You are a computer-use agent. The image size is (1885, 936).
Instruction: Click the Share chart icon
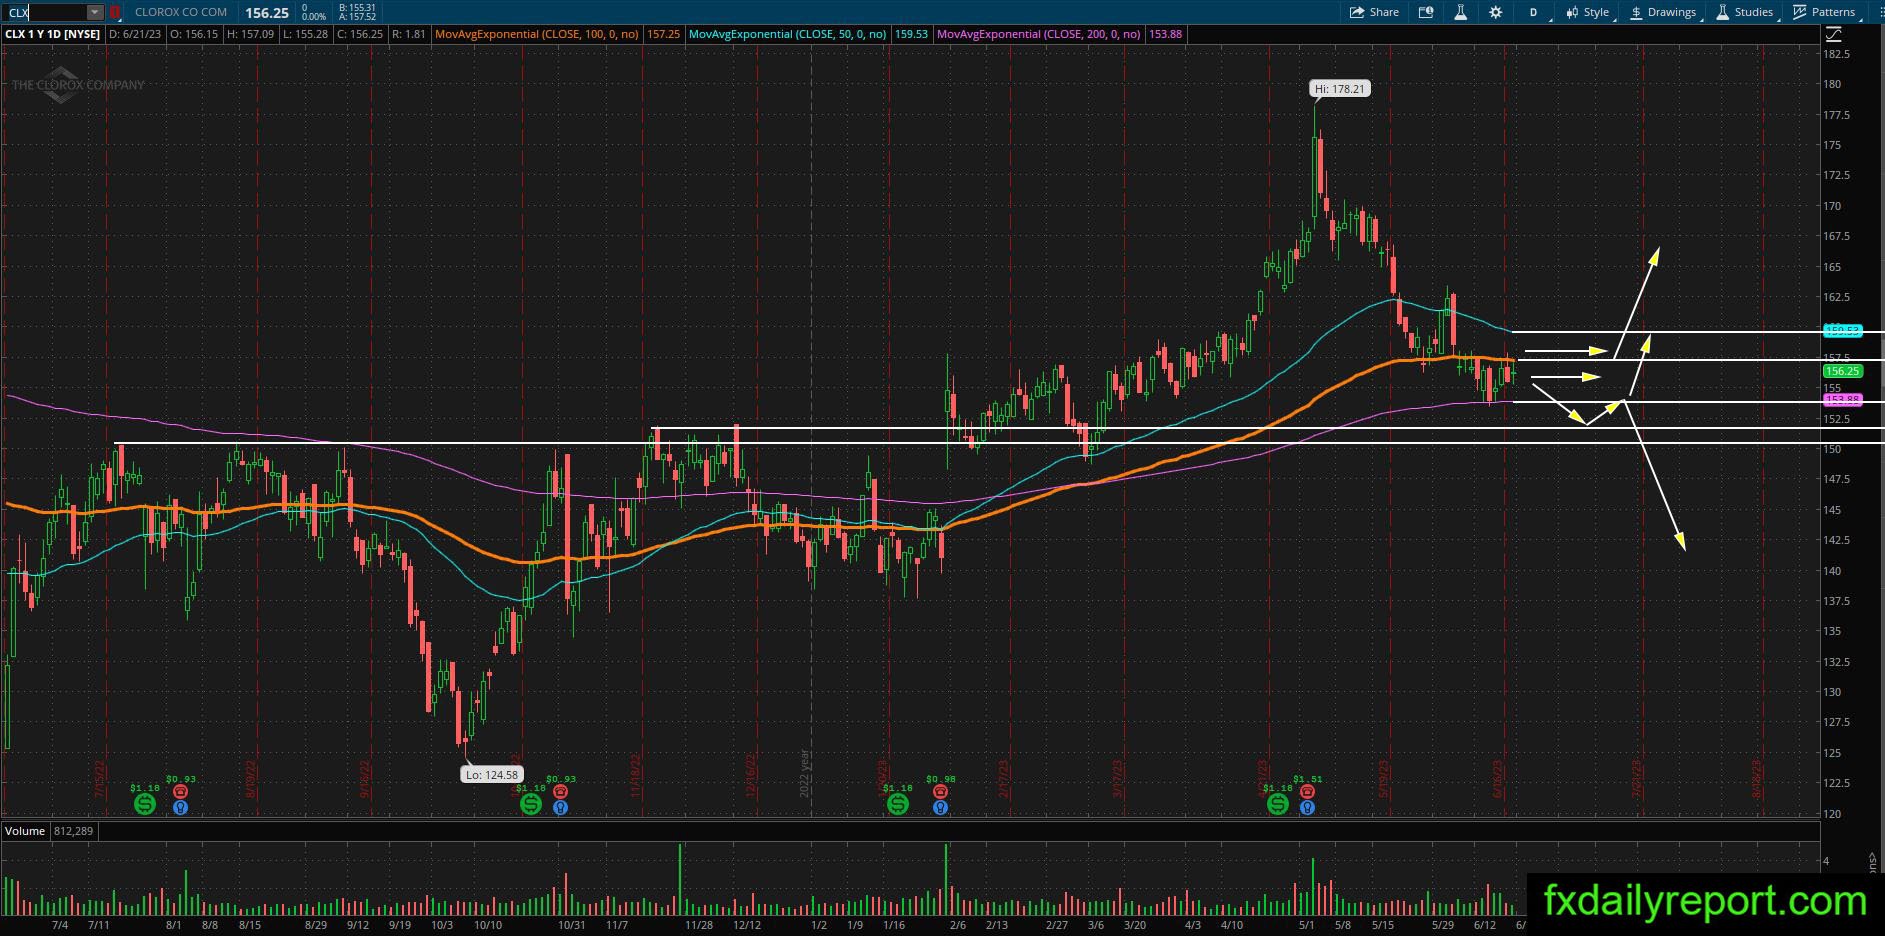[1374, 12]
